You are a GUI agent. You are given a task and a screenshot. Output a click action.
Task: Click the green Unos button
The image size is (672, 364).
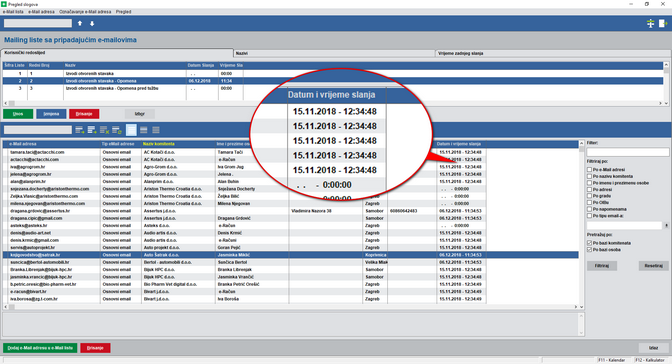click(x=18, y=114)
